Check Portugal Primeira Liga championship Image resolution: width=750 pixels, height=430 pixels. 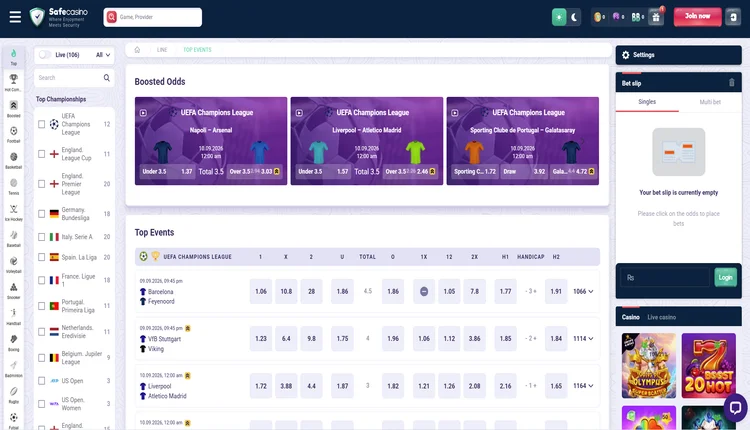42,306
